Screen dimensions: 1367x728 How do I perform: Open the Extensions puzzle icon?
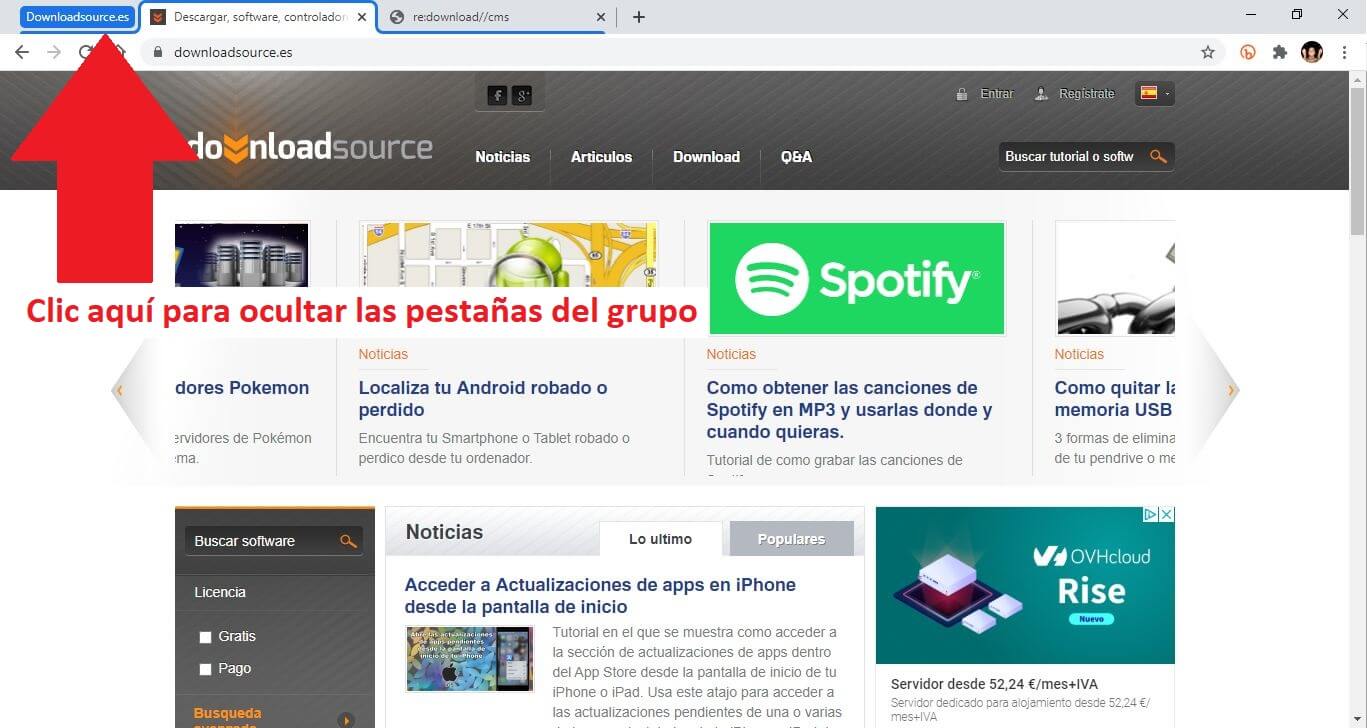pos(1280,52)
